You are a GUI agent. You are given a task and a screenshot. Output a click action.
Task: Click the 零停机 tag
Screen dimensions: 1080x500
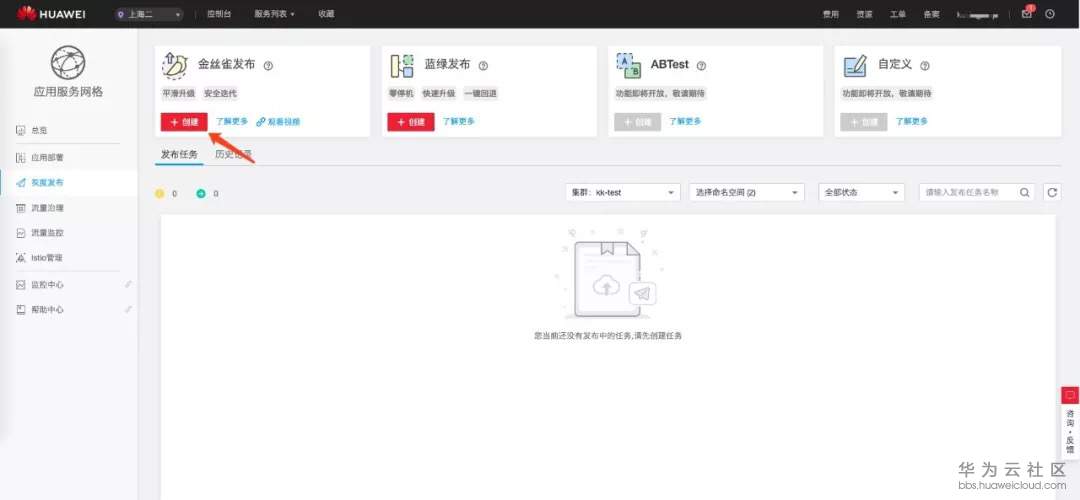(x=401, y=93)
